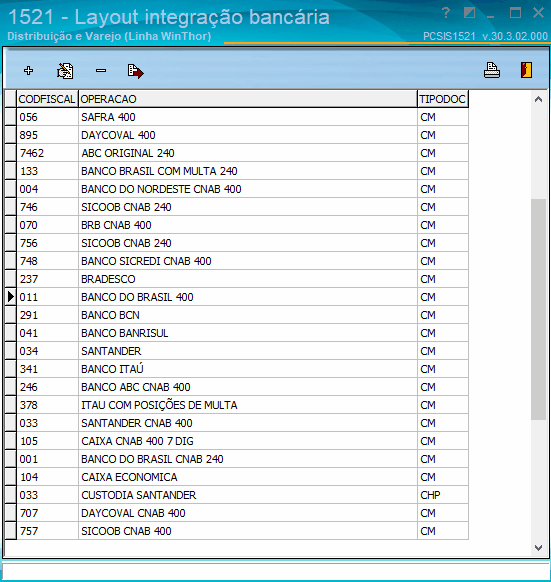Click the export layout arrow icon
The image size is (551, 582).
136,71
